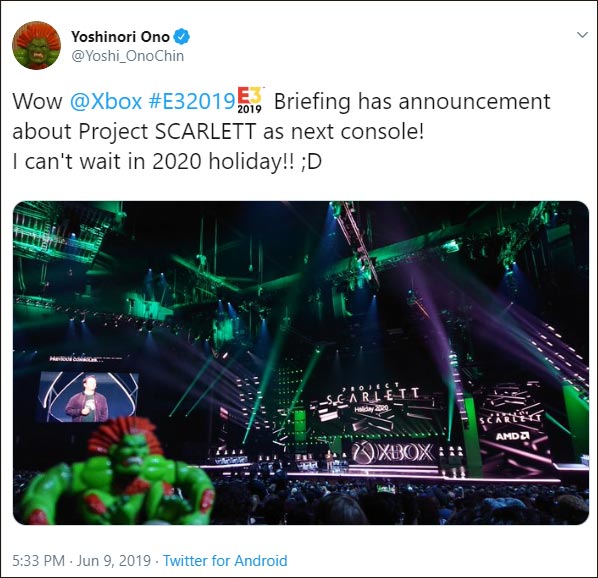Open the @Xbox mention

[x=106, y=101]
